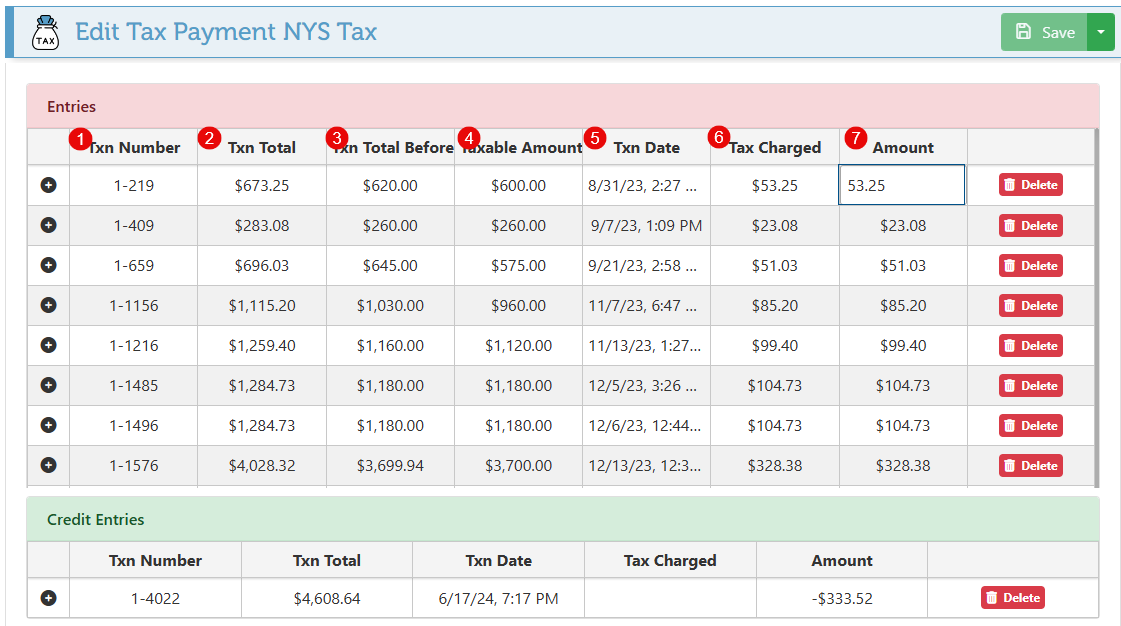
Task: Click red marker number 5 badge
Action: 596,138
